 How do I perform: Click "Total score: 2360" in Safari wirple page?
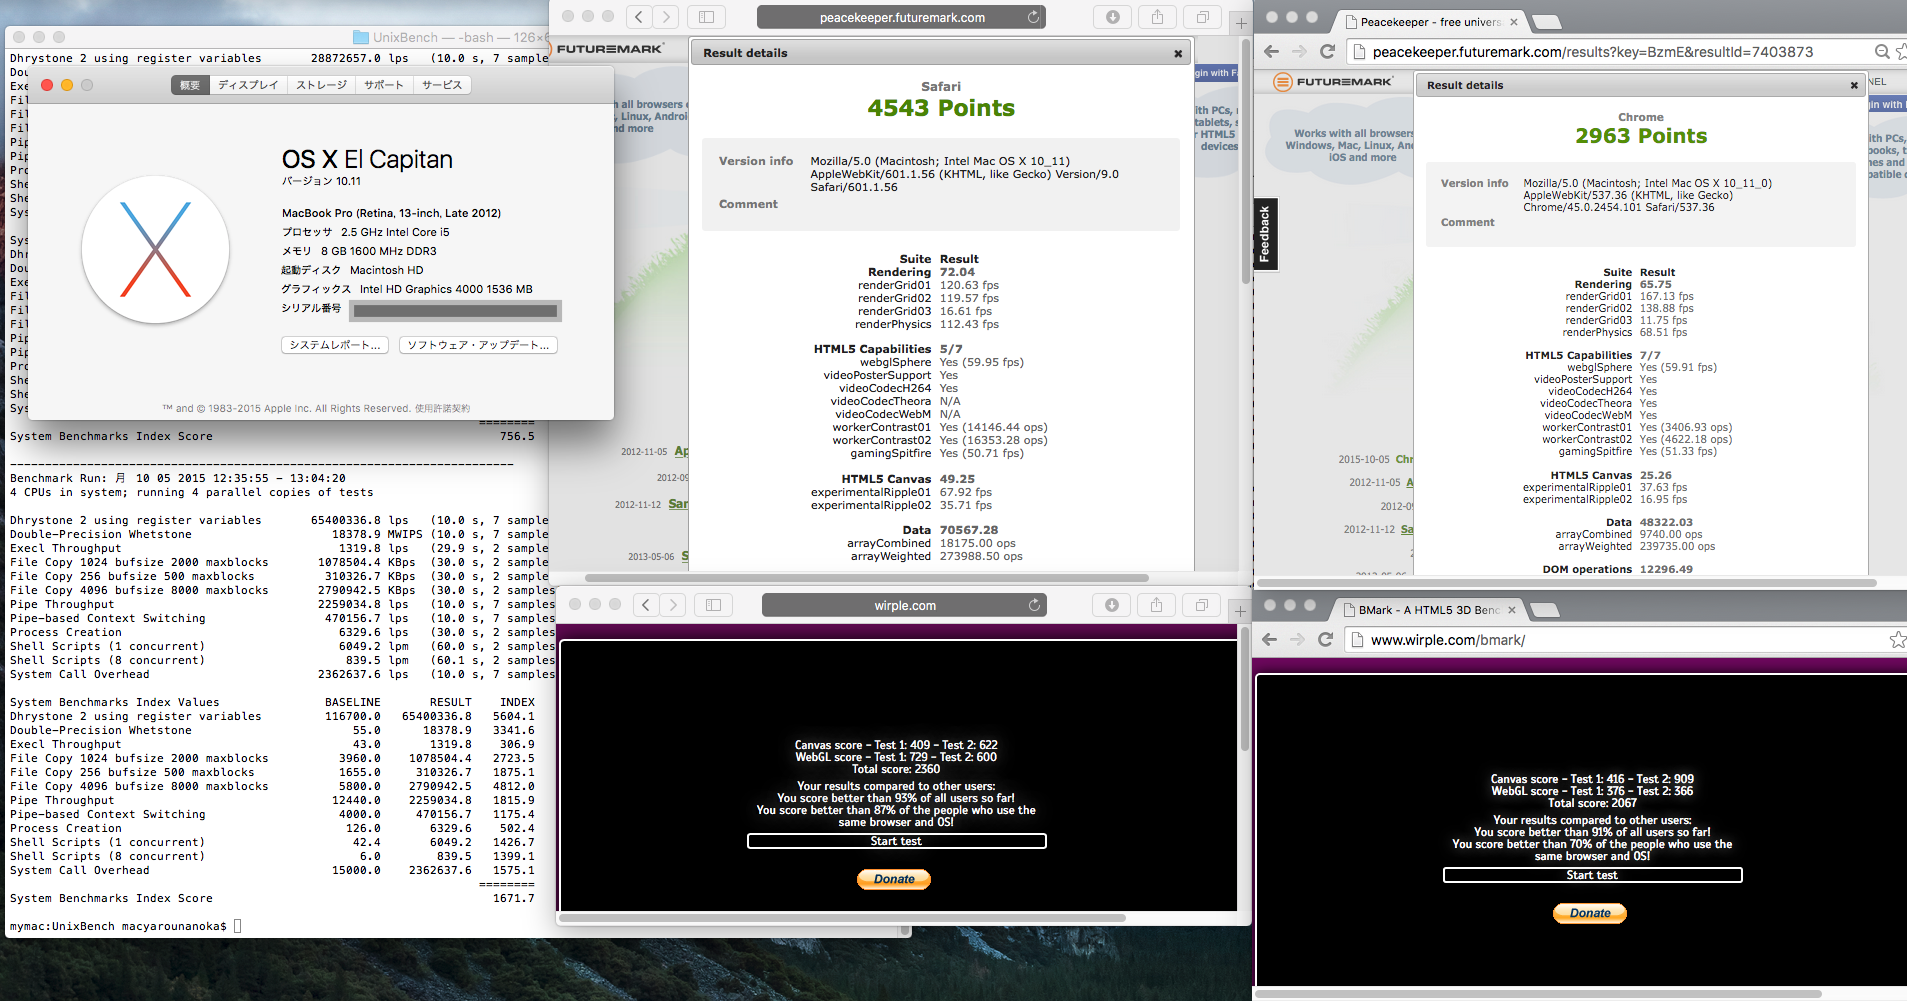pyautogui.click(x=896, y=769)
